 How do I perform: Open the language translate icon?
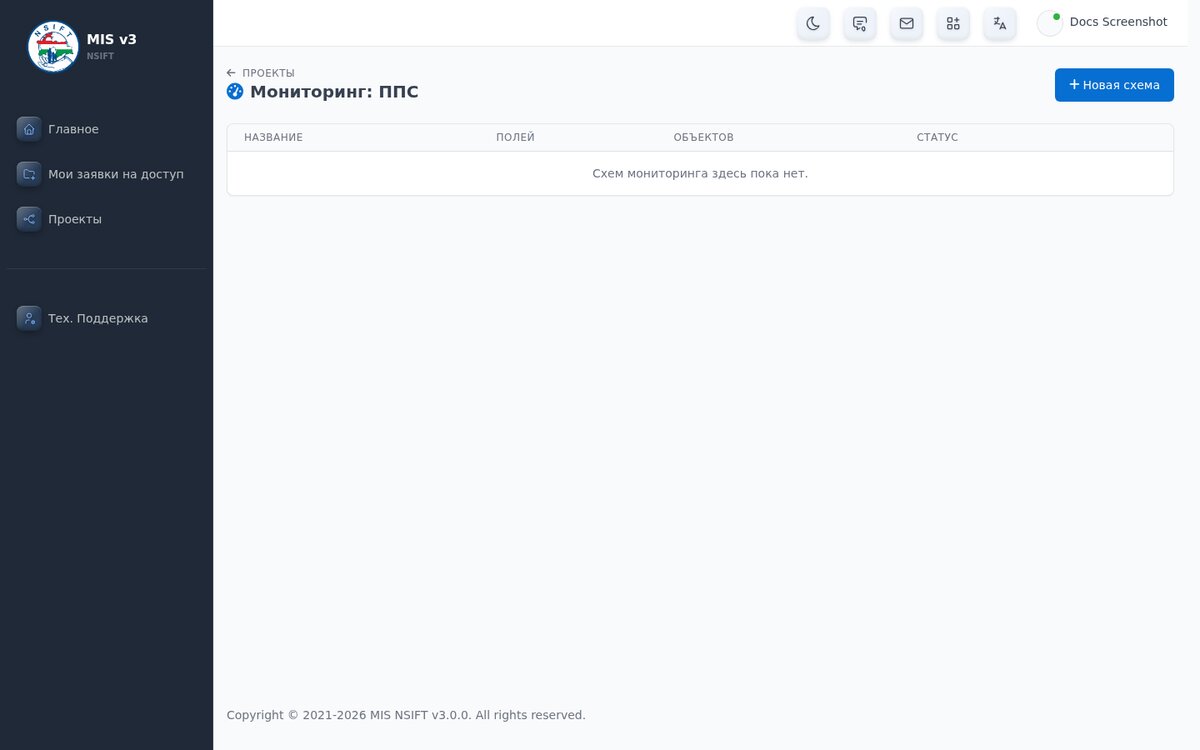(1000, 23)
